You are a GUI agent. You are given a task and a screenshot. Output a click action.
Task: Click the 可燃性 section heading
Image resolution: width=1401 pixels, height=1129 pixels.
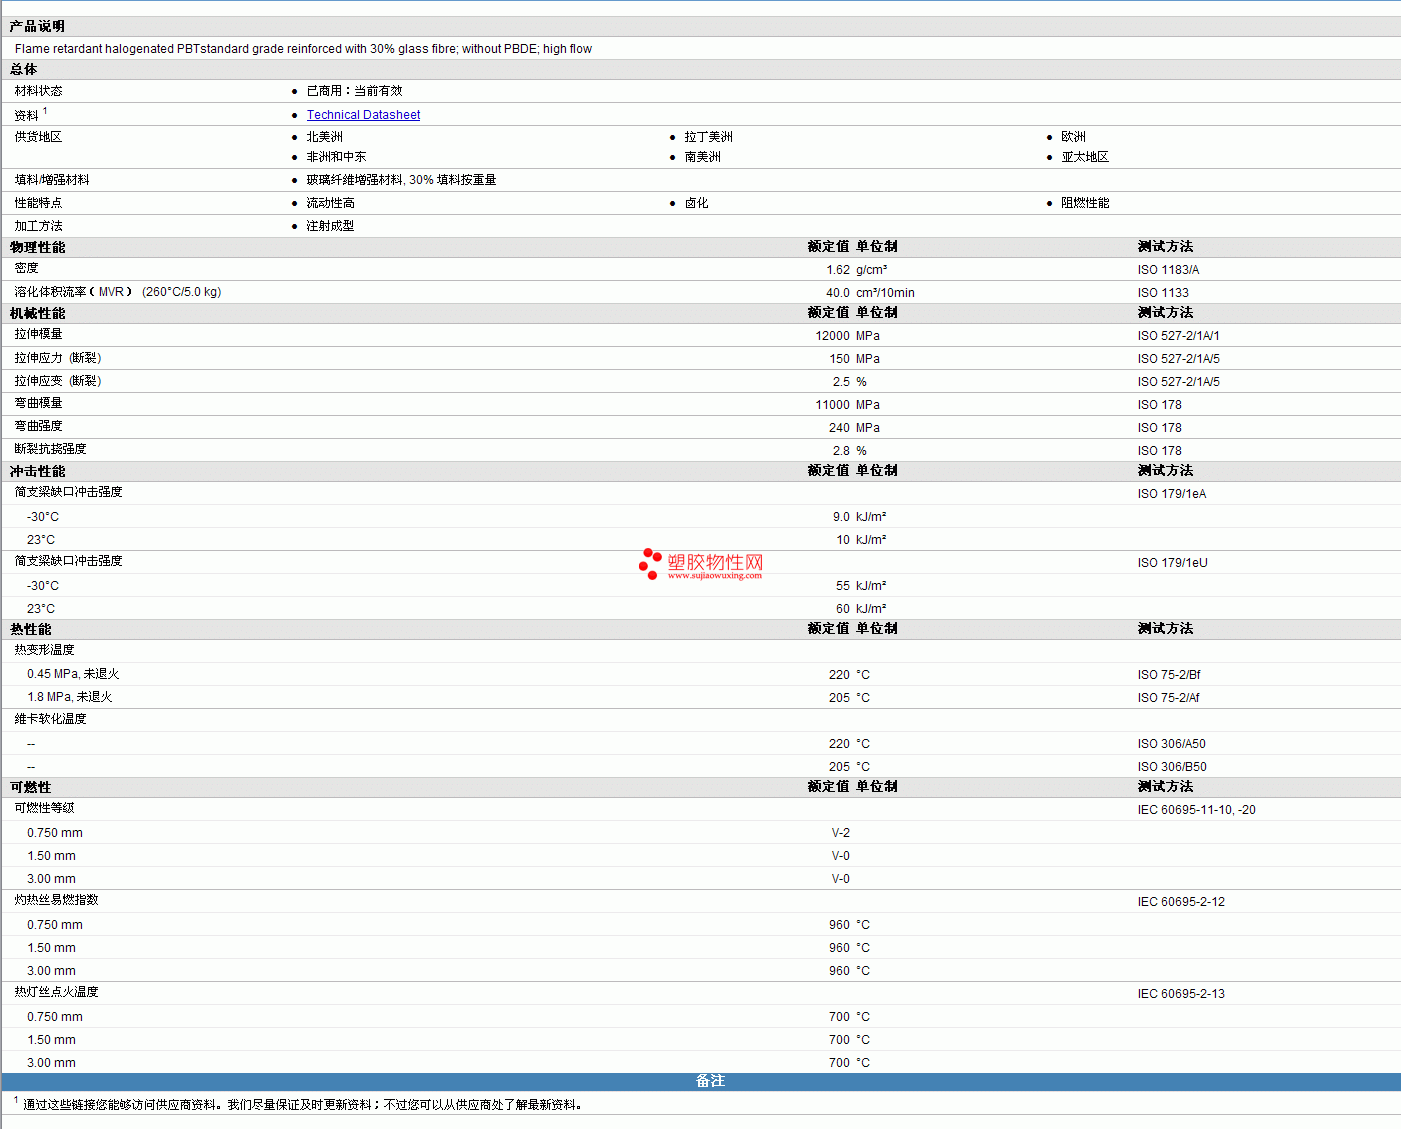(30, 787)
